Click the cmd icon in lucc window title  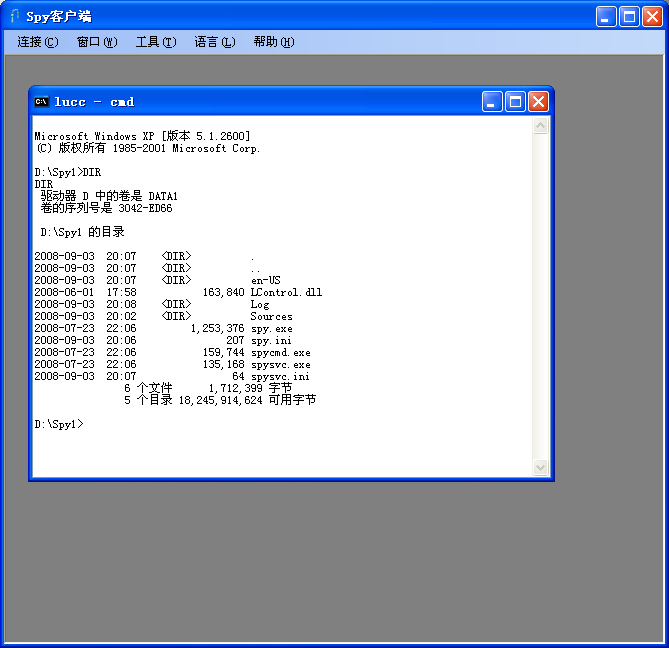(41, 102)
